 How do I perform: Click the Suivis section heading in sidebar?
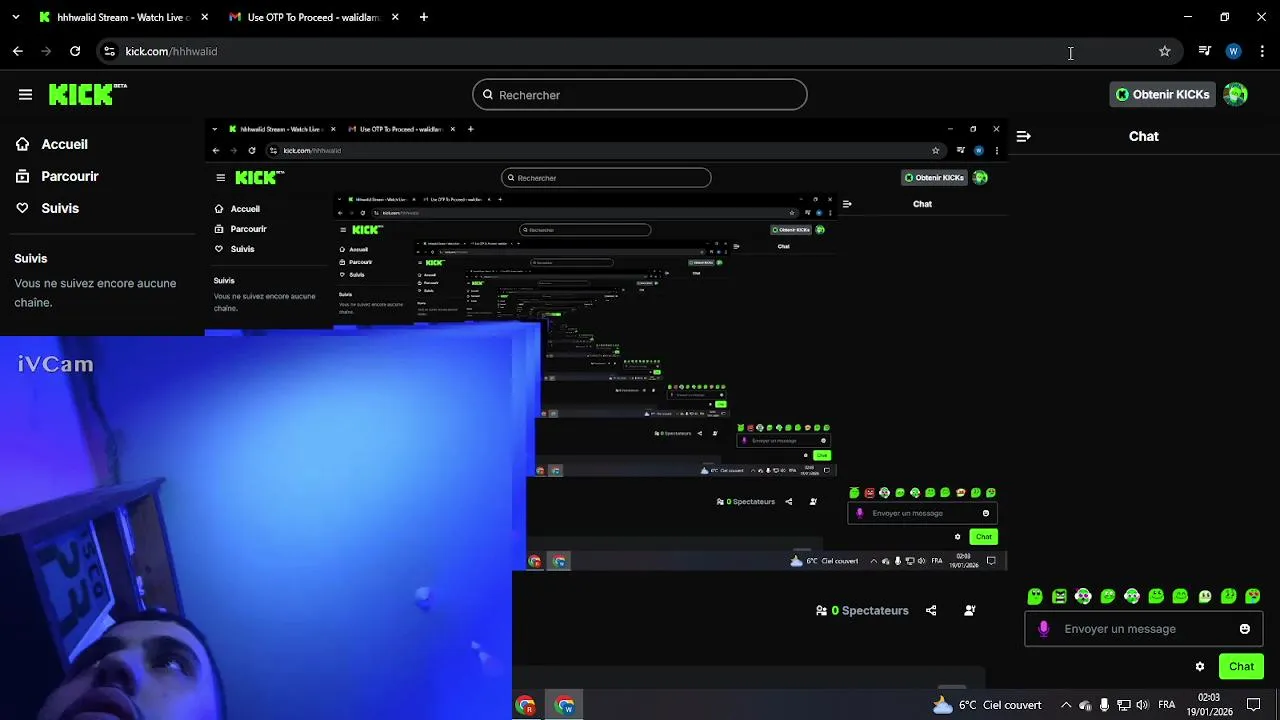coord(31,258)
